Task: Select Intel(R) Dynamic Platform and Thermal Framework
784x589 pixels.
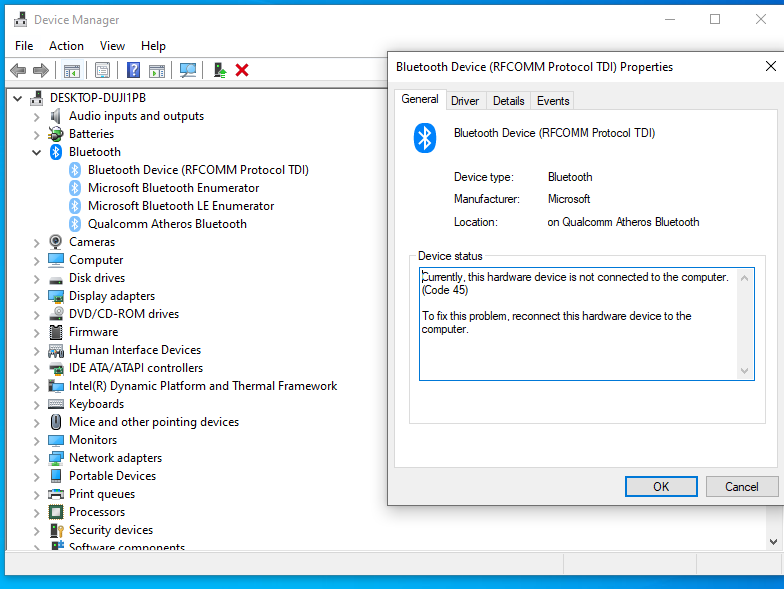Action: pyautogui.click(x=203, y=386)
